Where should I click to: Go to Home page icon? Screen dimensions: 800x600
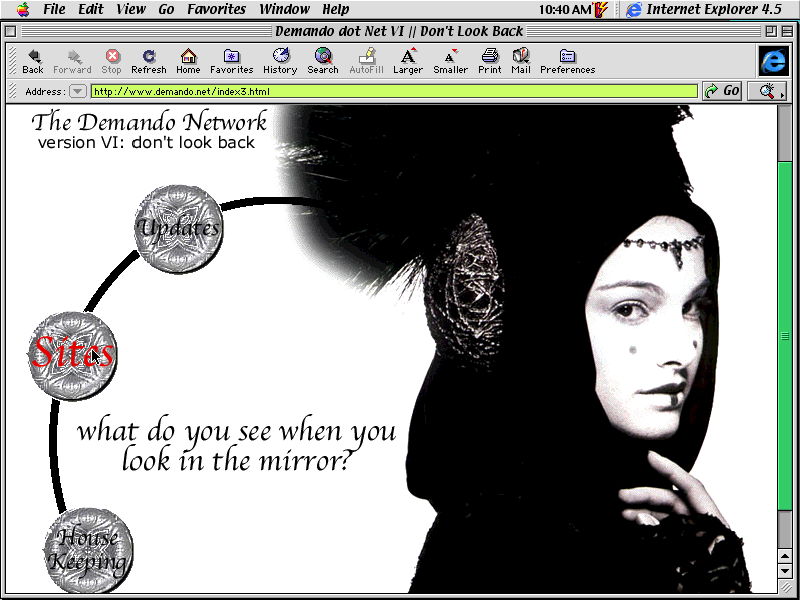click(188, 61)
